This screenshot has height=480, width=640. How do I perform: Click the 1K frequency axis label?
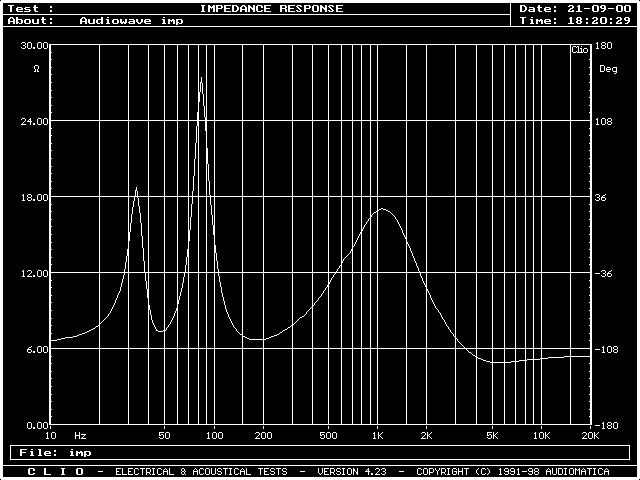coord(378,436)
